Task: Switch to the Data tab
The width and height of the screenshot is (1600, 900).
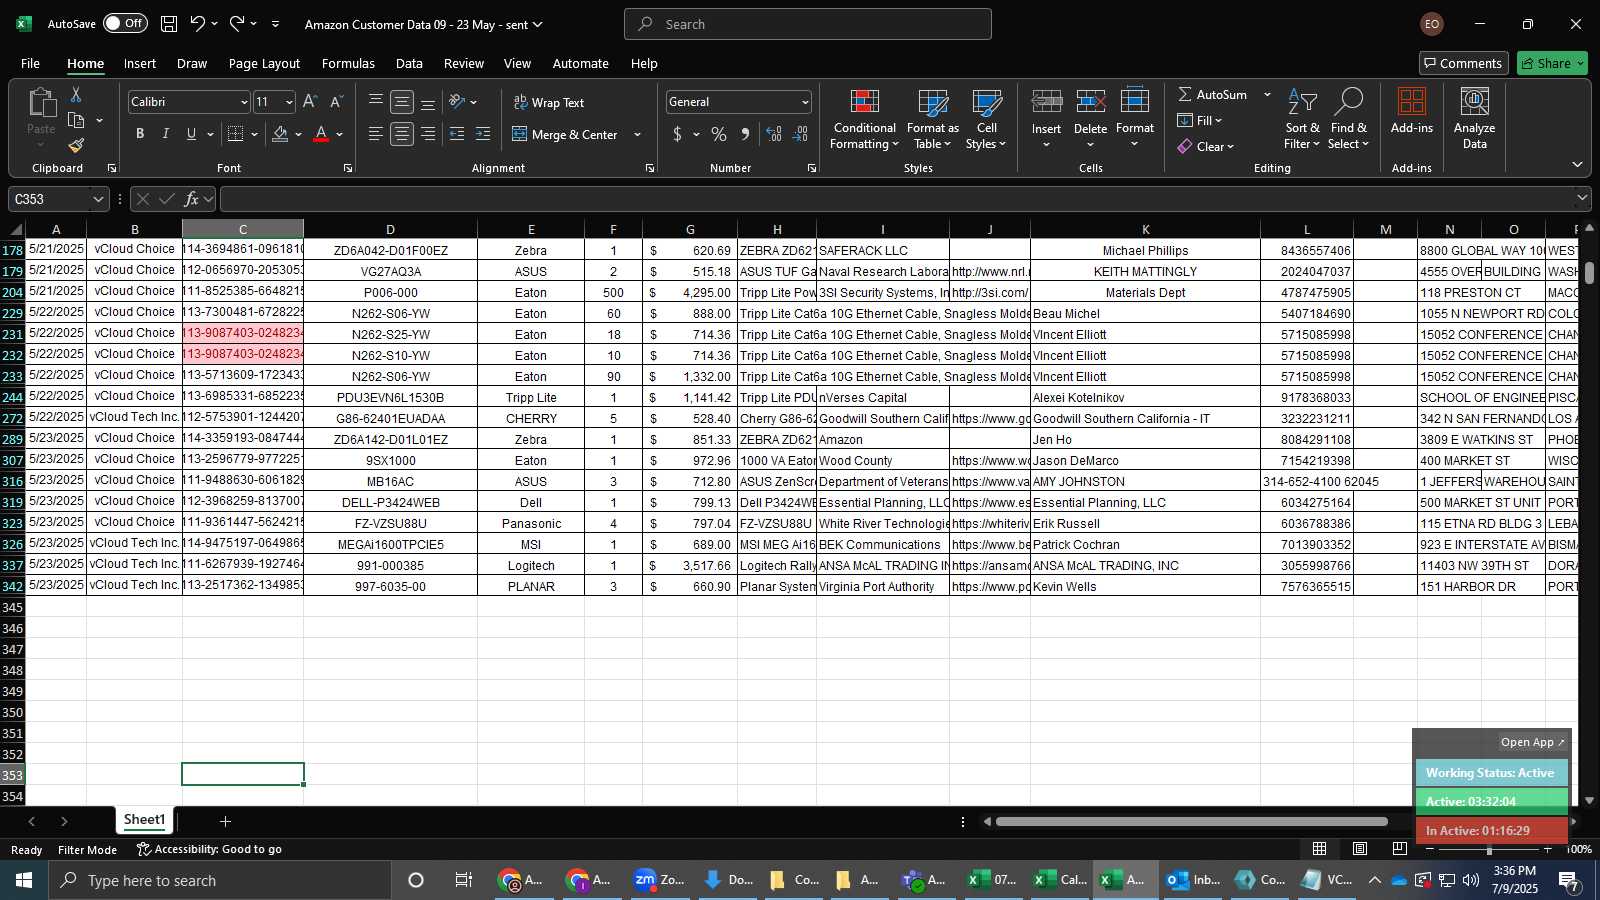Action: 409,63
